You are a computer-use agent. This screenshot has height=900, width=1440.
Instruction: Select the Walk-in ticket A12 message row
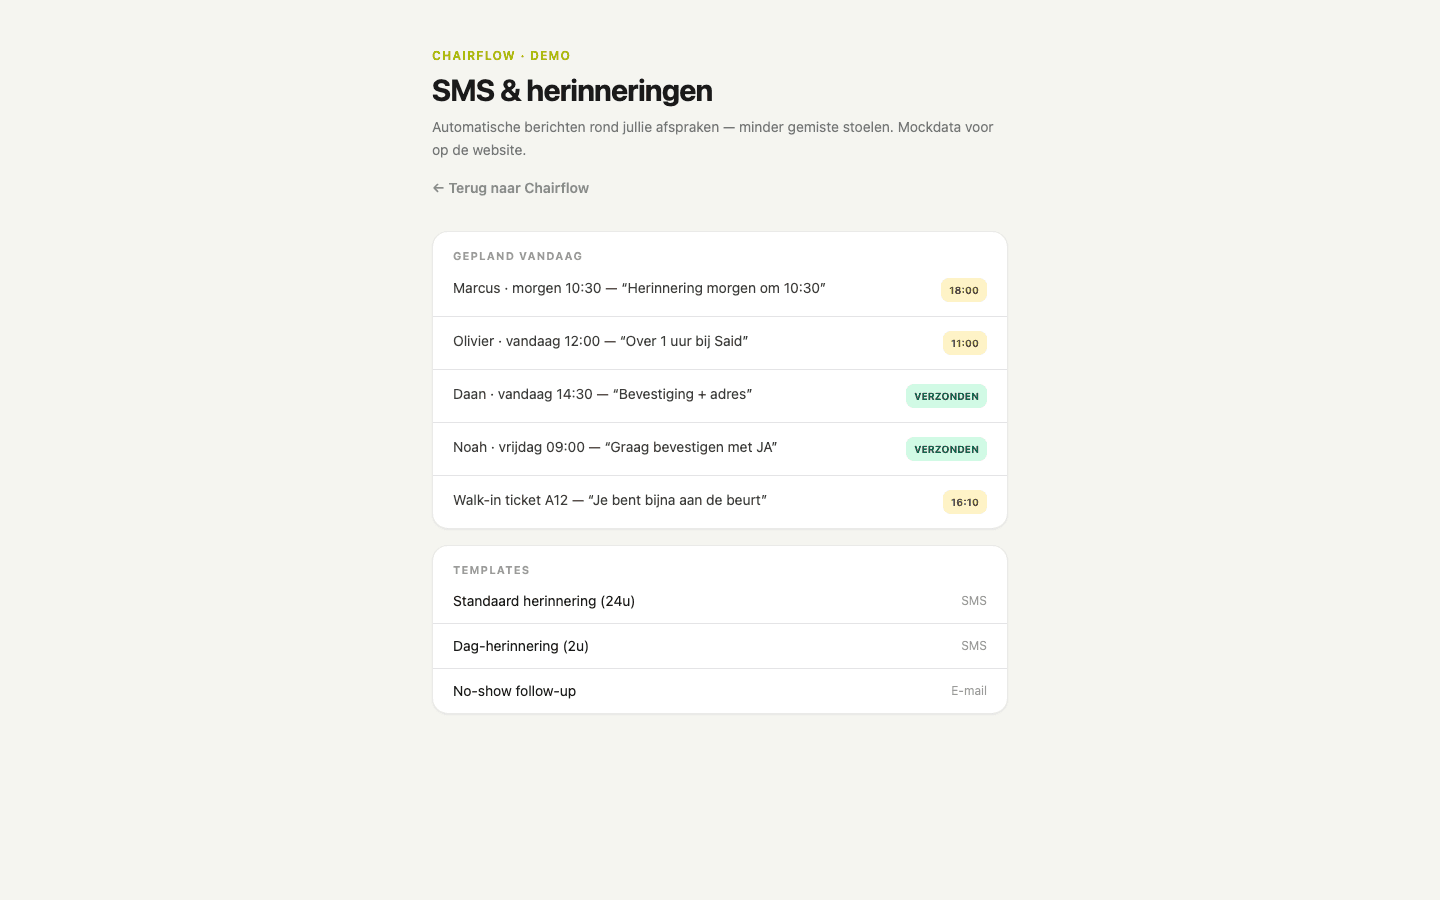point(610,500)
